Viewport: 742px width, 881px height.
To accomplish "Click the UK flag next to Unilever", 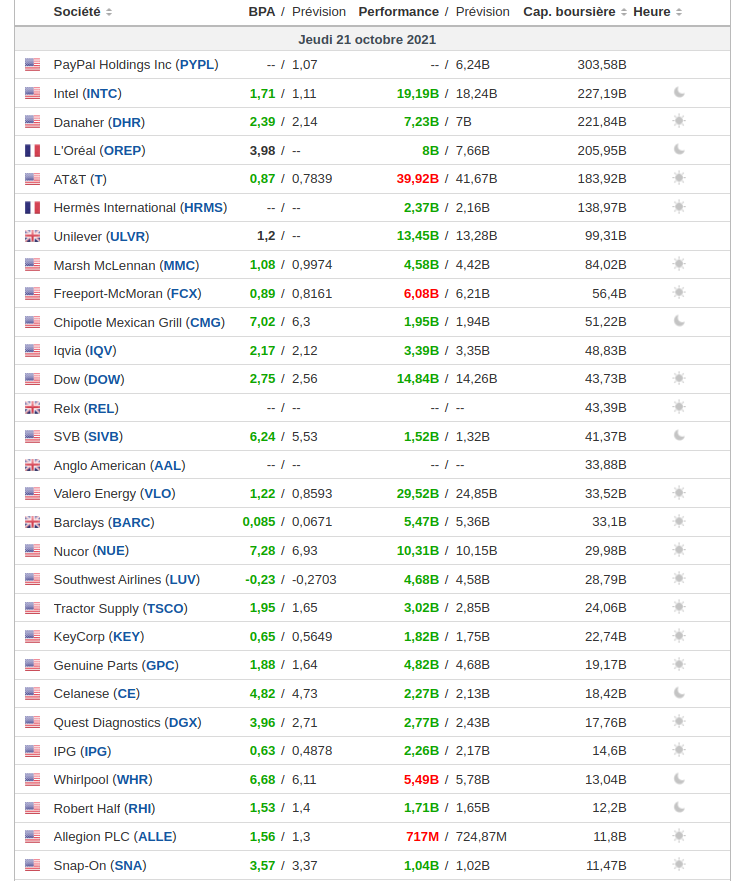I will tap(33, 237).
